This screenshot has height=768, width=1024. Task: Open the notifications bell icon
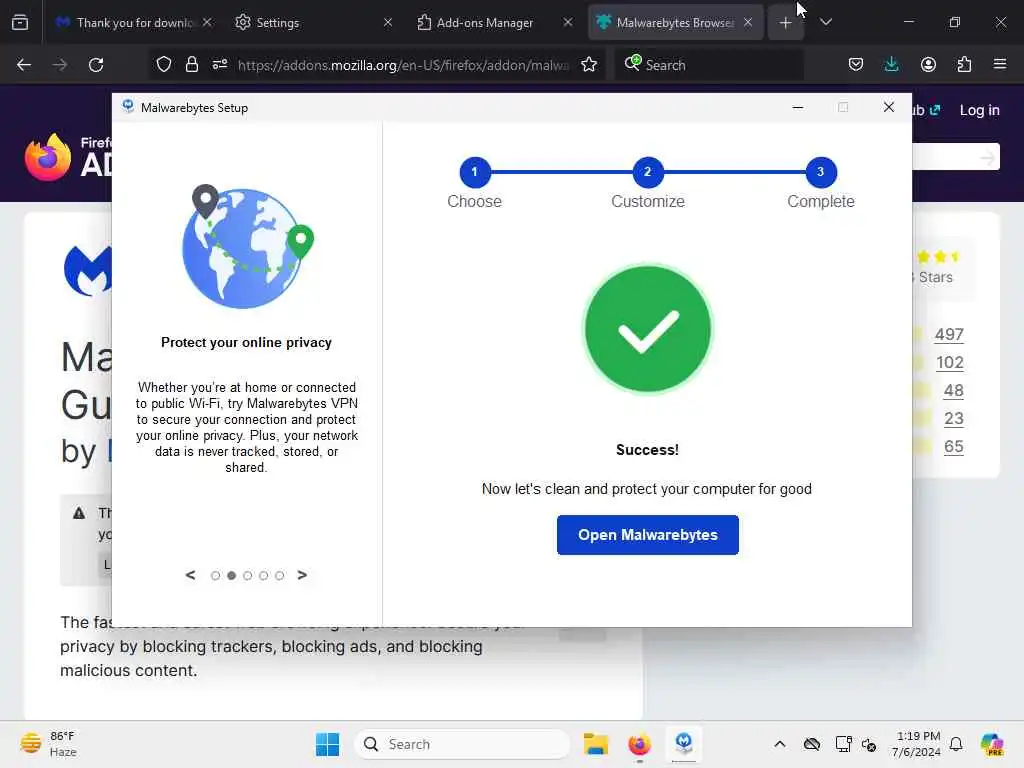coord(956,744)
